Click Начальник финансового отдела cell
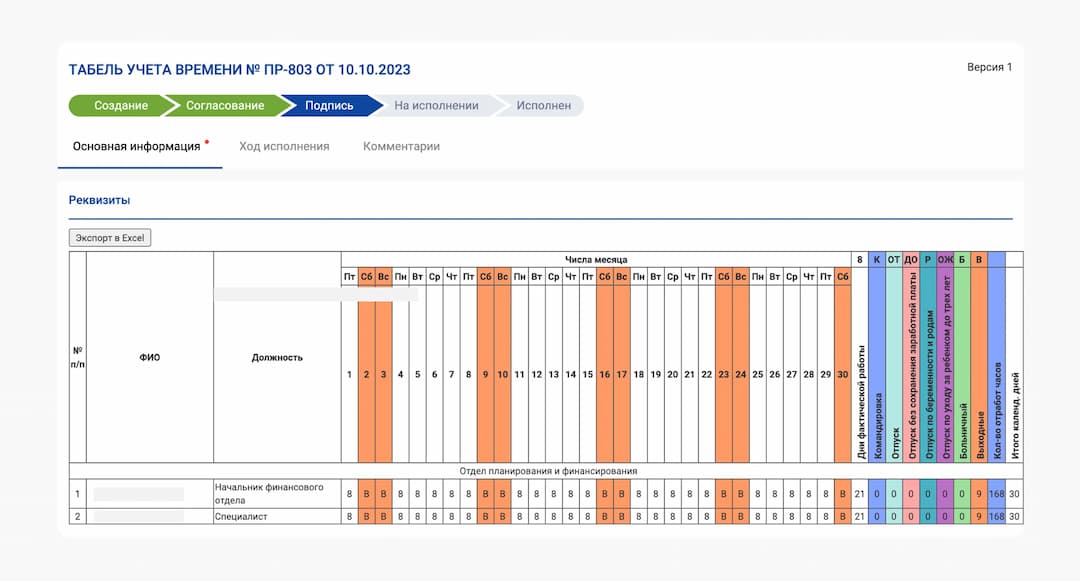The image size is (1080, 581). tap(277, 494)
